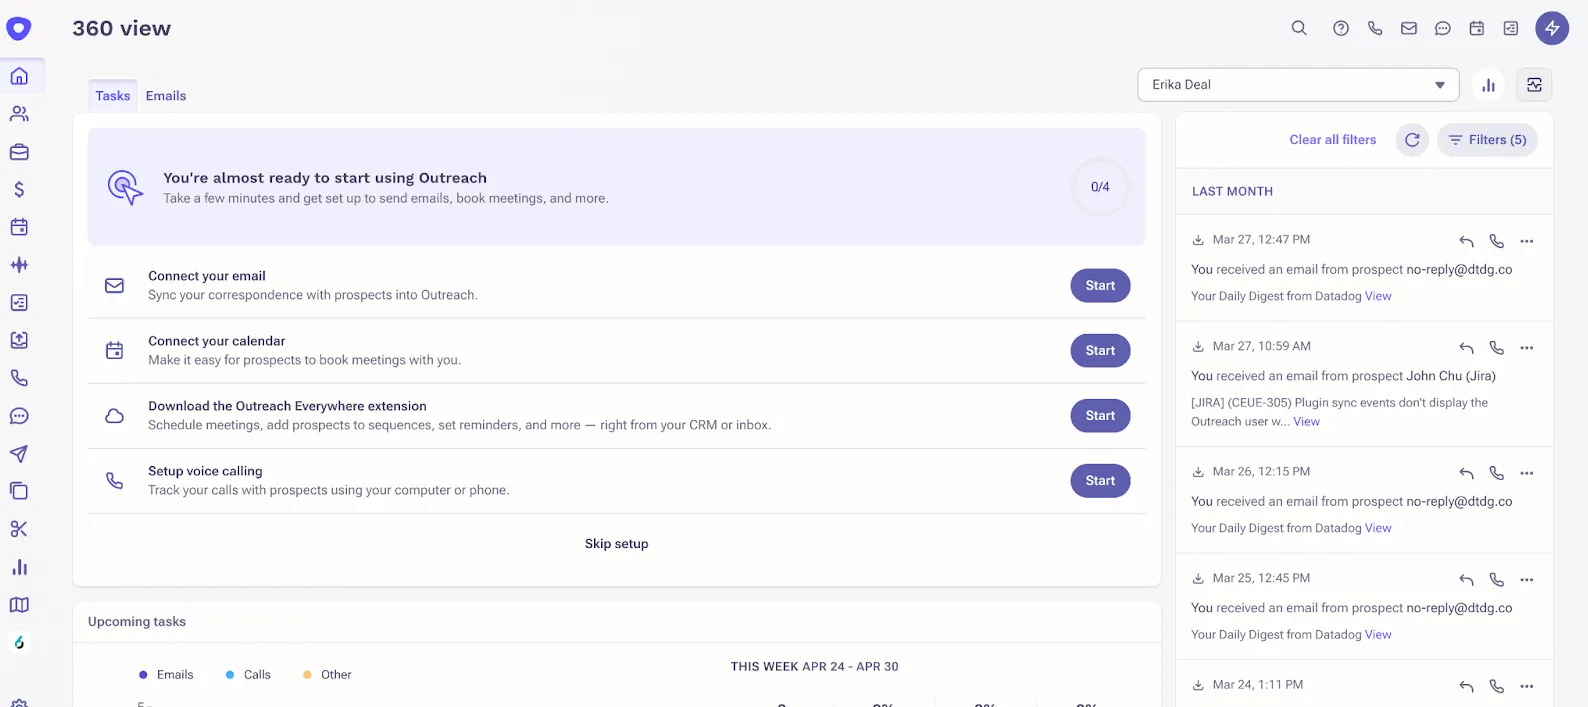This screenshot has width=1588, height=707.
Task: Open the chat bubble messaging icon top right
Action: point(1443,28)
